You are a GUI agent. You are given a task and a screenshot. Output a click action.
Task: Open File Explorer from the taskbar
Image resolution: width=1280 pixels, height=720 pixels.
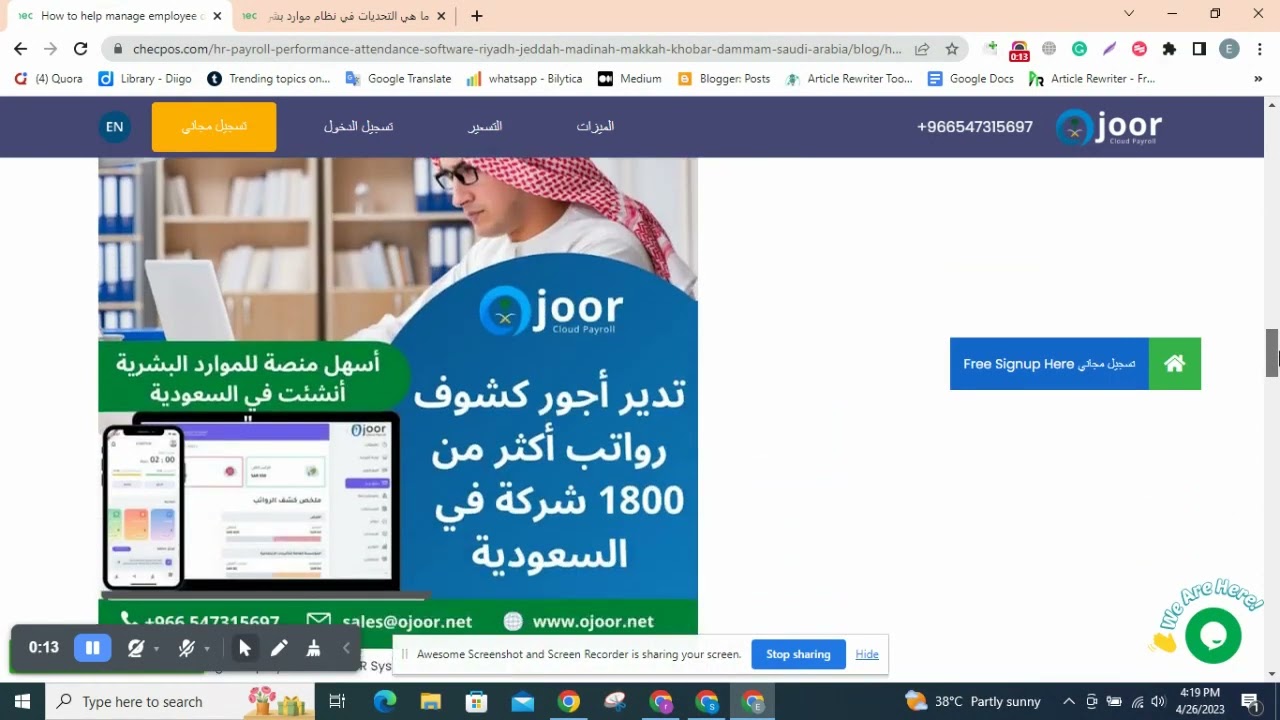[x=430, y=701]
